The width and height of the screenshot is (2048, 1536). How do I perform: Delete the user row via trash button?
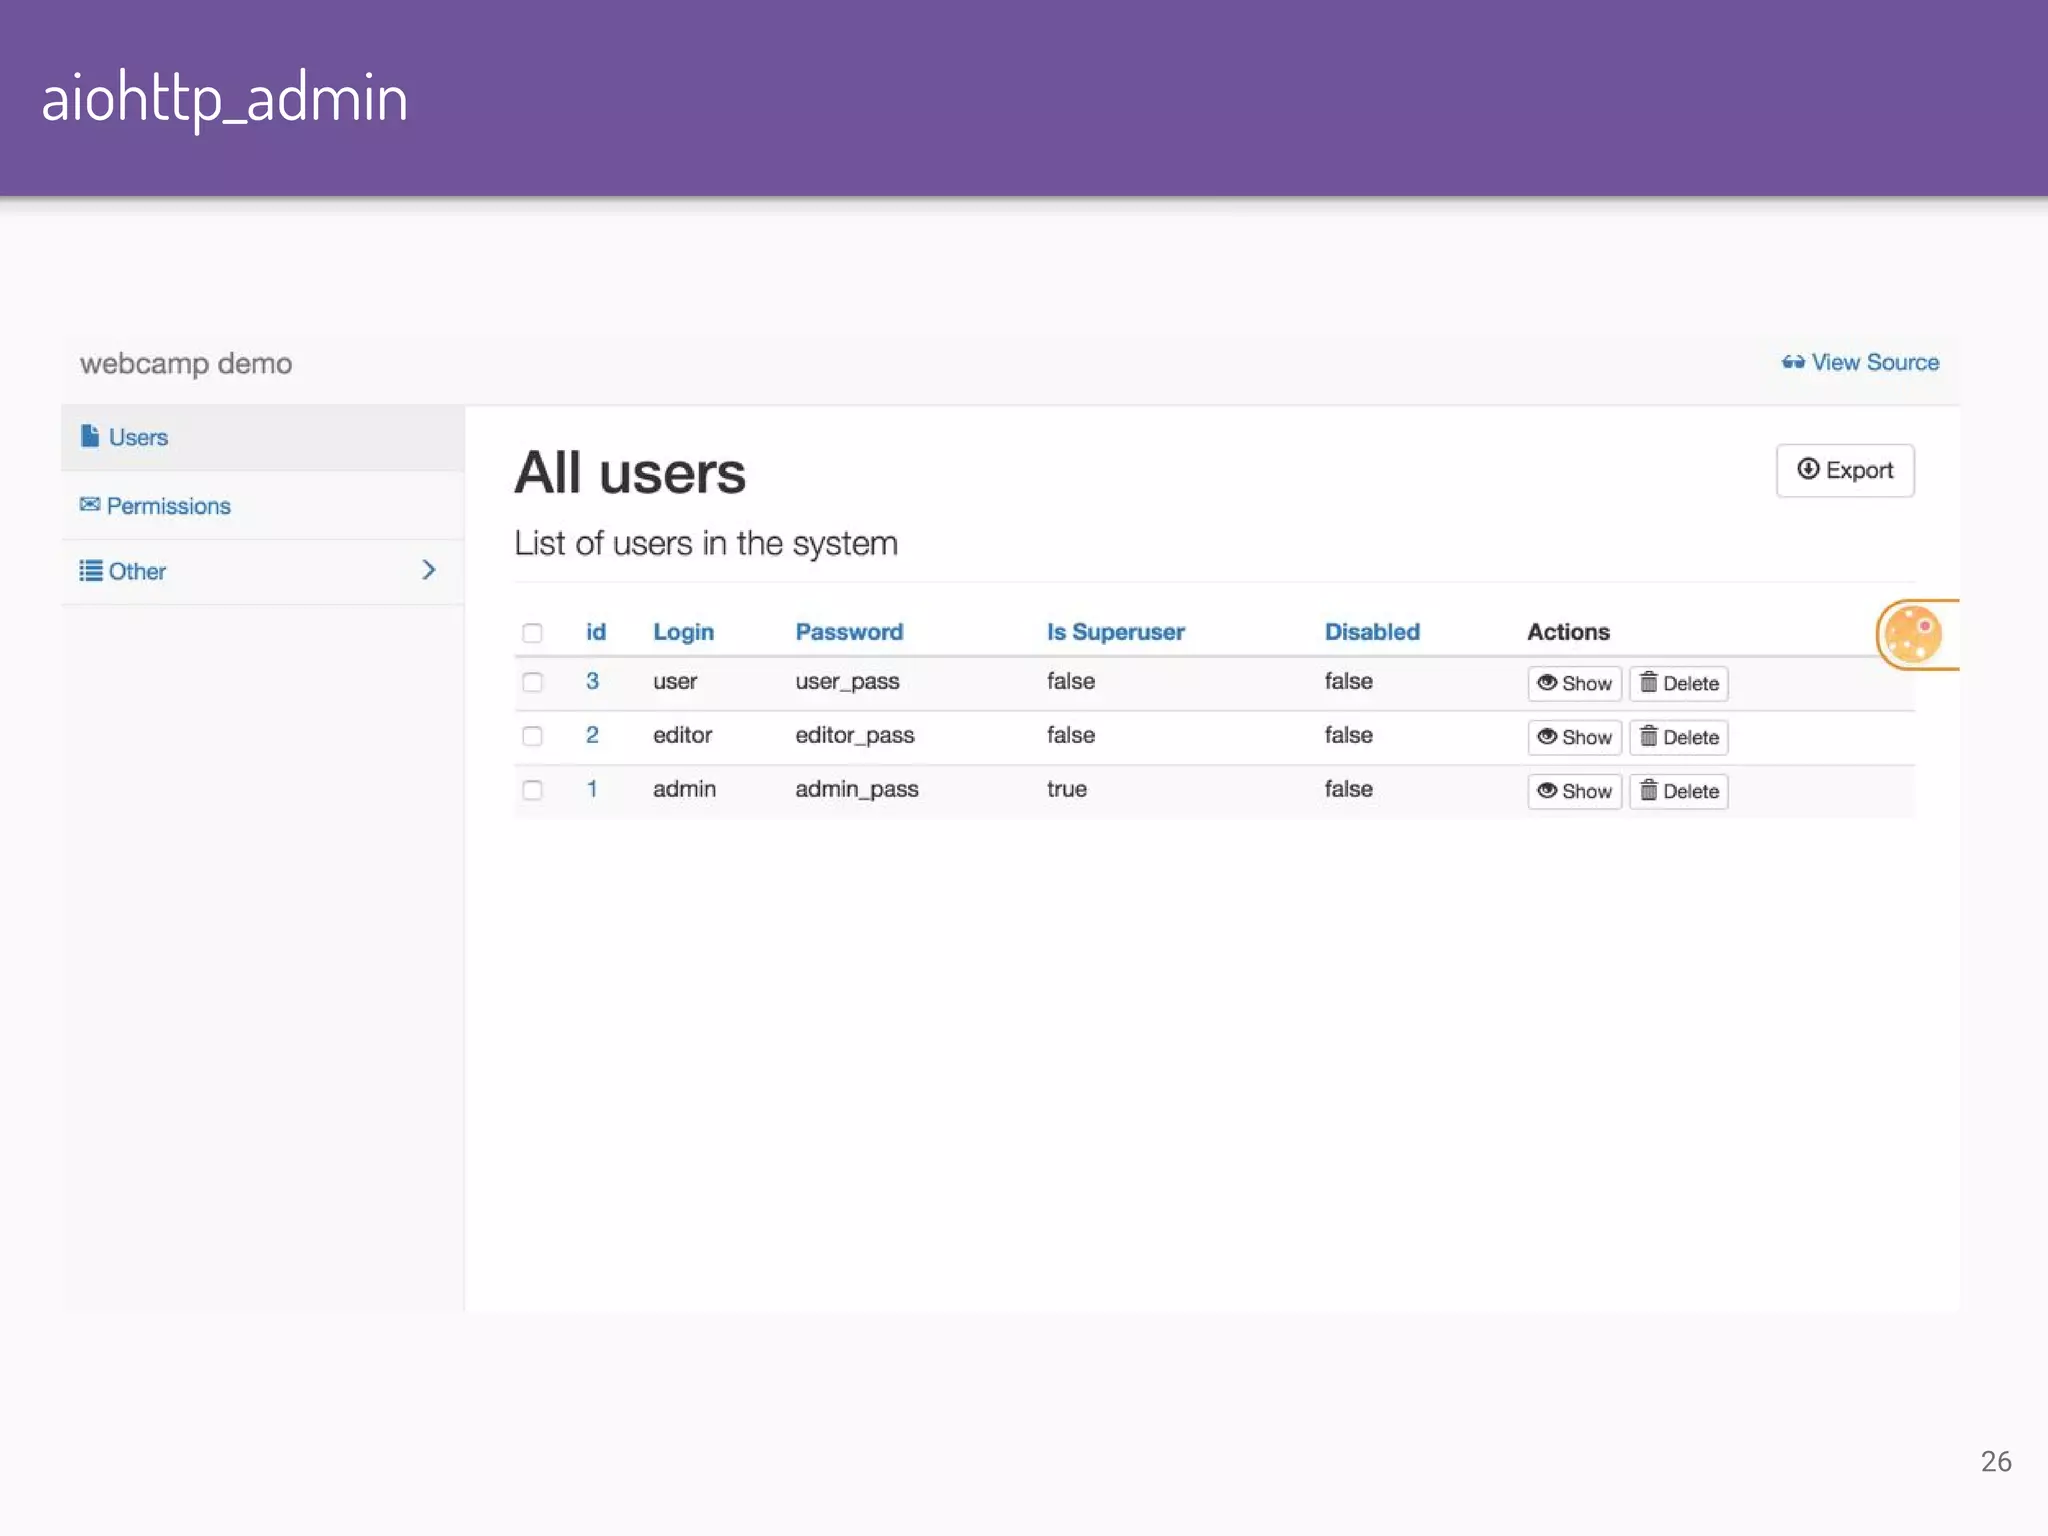(x=1679, y=684)
